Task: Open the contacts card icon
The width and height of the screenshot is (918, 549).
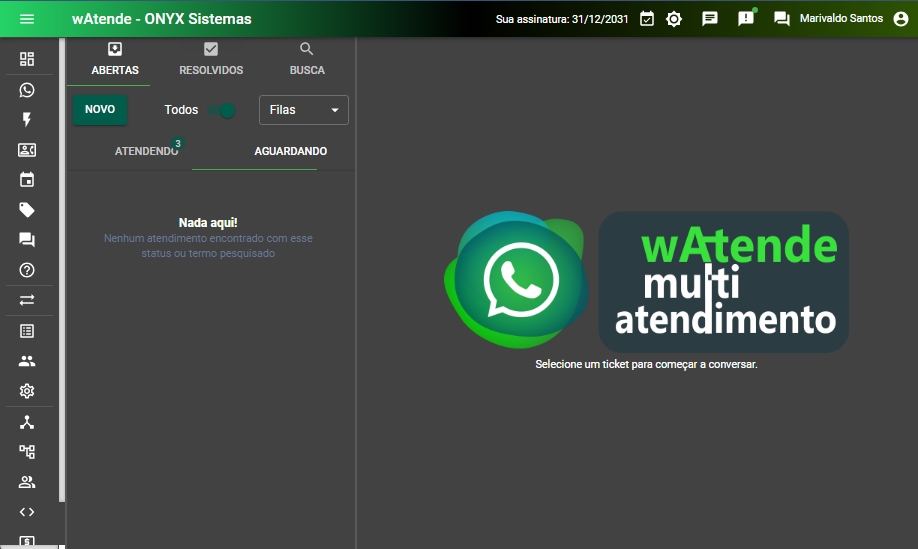Action: coord(27,150)
